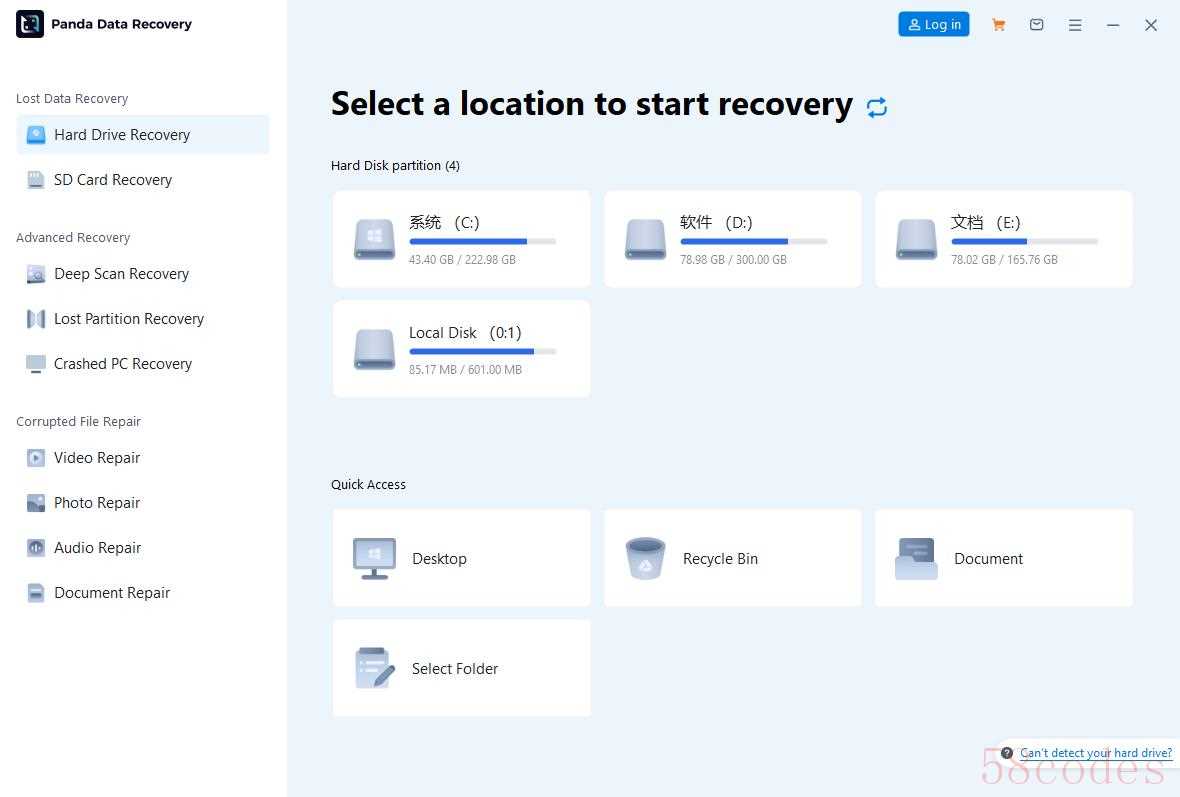Click the E: drive disk icon
Screen dimensions: 1180x797
click(917, 239)
